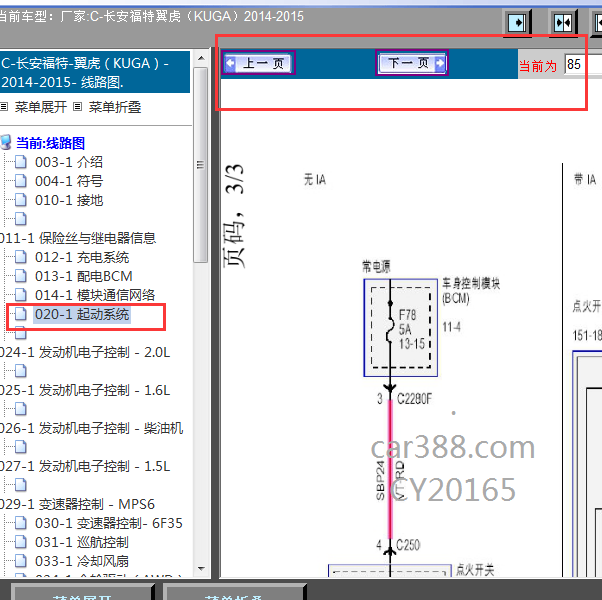Click page icon beside 014-1 模块通信网络
602x600 pixels.
[x=21, y=294]
